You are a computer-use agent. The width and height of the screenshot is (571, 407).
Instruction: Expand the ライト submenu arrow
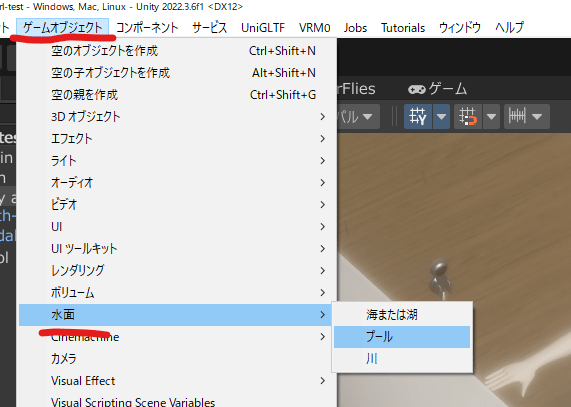(322, 161)
